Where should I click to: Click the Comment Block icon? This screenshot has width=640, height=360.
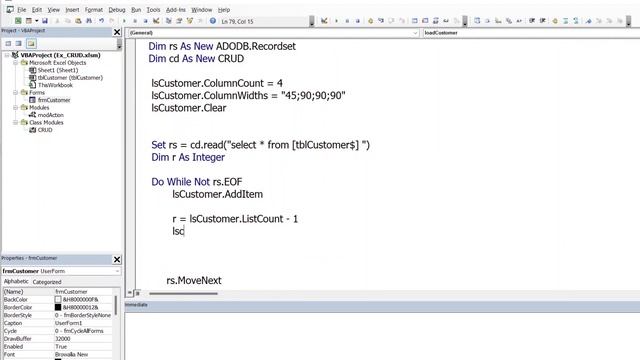pyautogui.click(x=565, y=21)
